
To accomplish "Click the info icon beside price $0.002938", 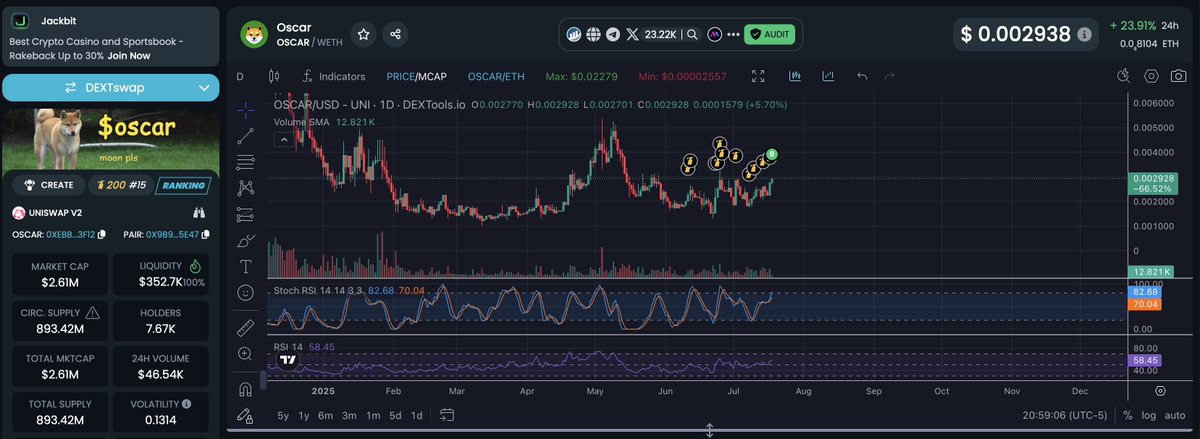I will (x=1084, y=34).
